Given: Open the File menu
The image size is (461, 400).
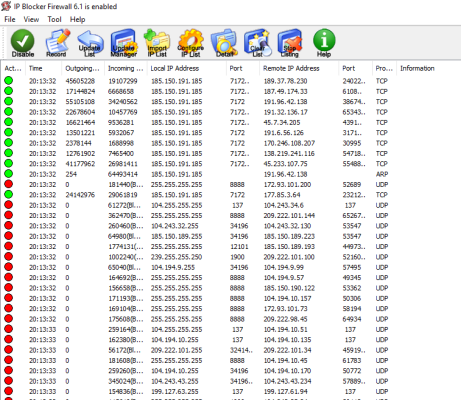Looking at the screenshot, I should 10,19.
